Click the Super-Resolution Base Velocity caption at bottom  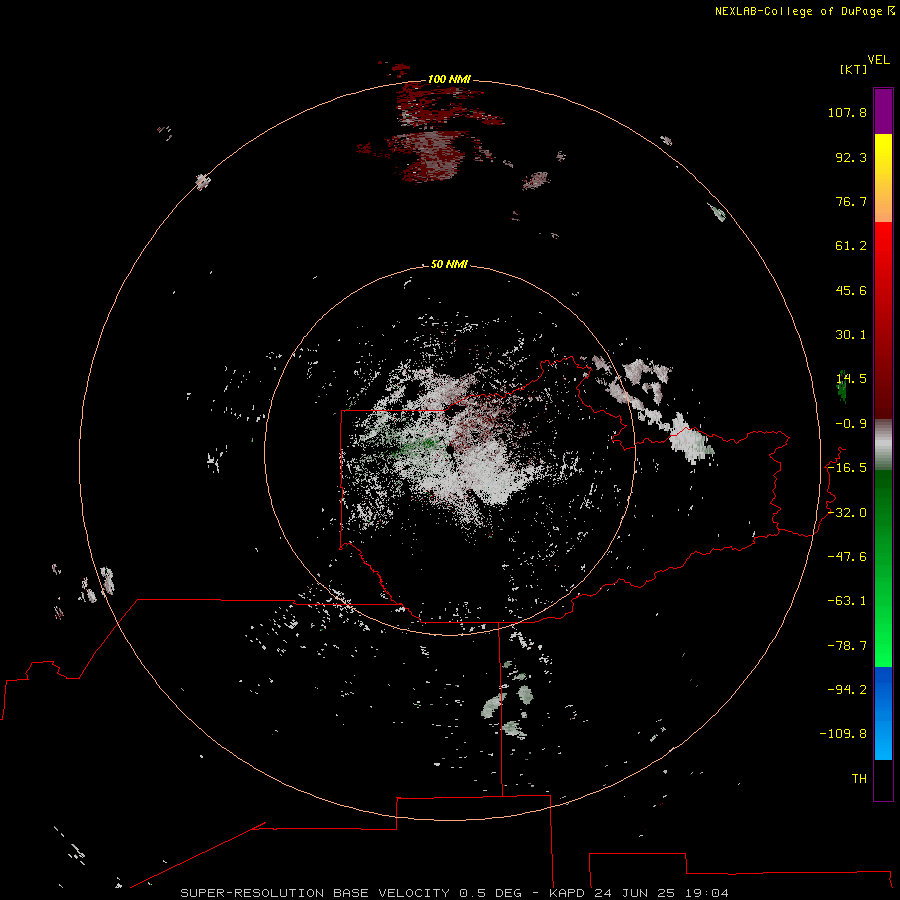point(455,893)
